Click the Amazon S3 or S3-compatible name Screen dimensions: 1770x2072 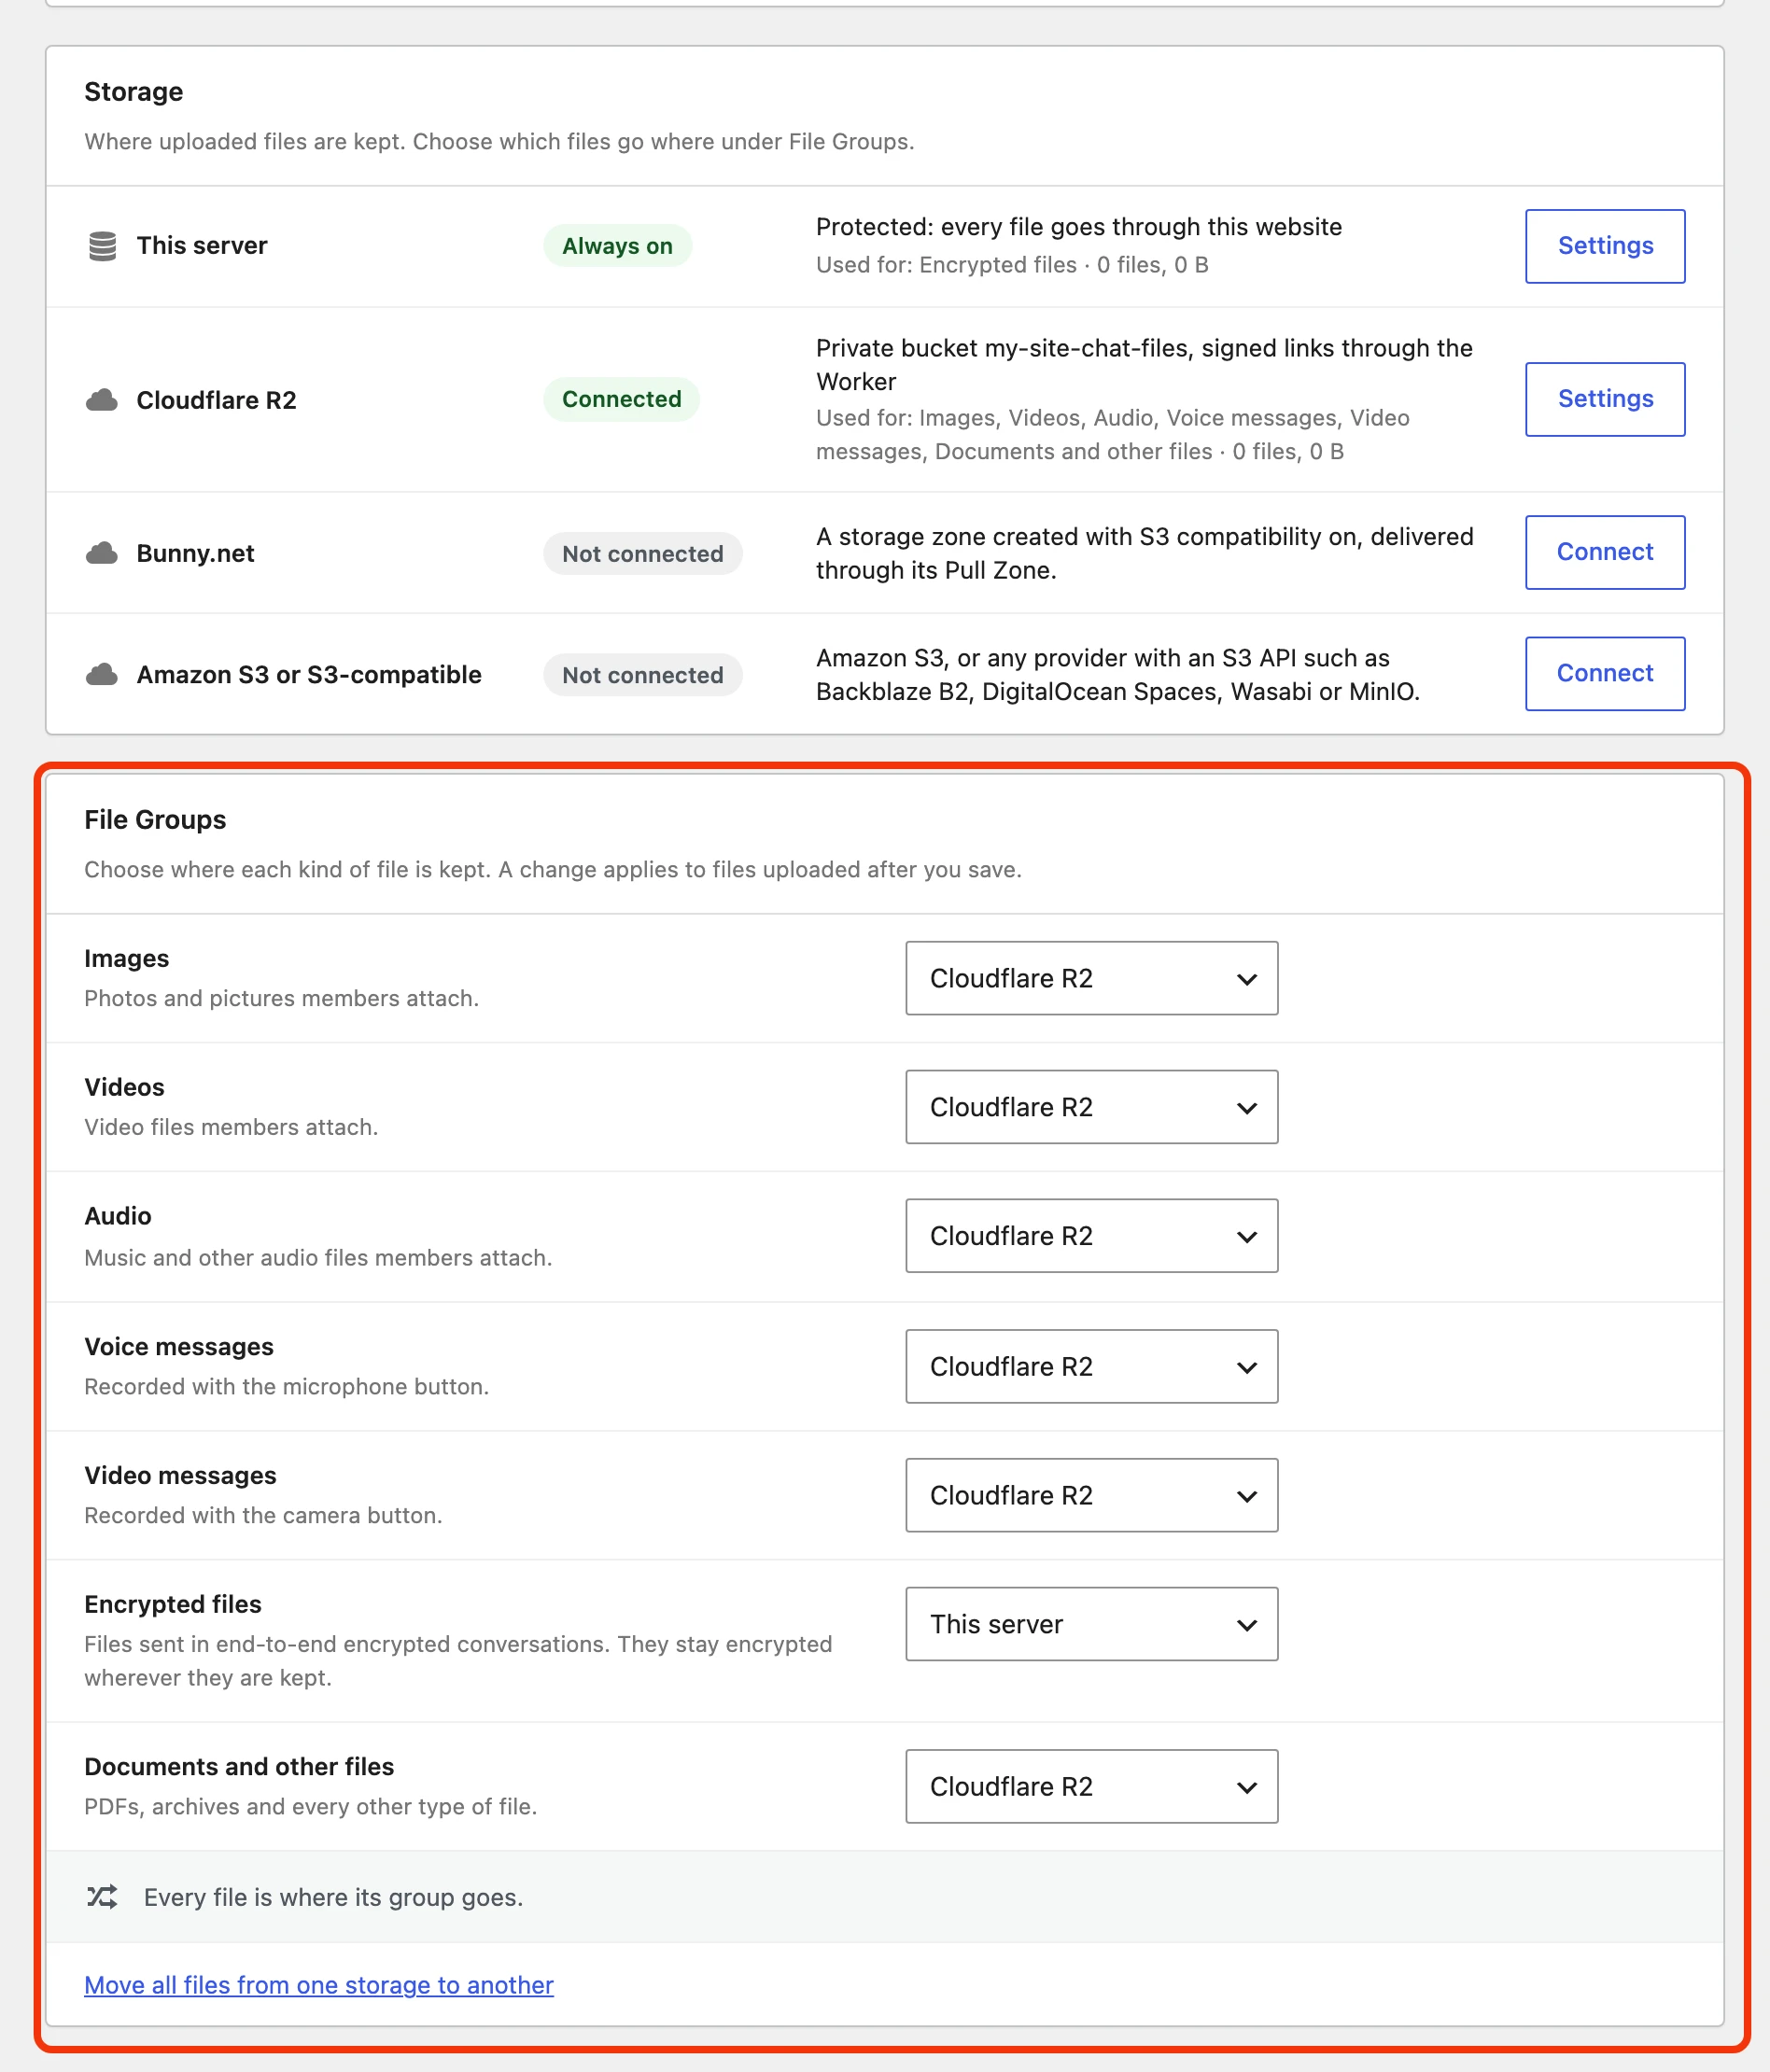(x=309, y=675)
